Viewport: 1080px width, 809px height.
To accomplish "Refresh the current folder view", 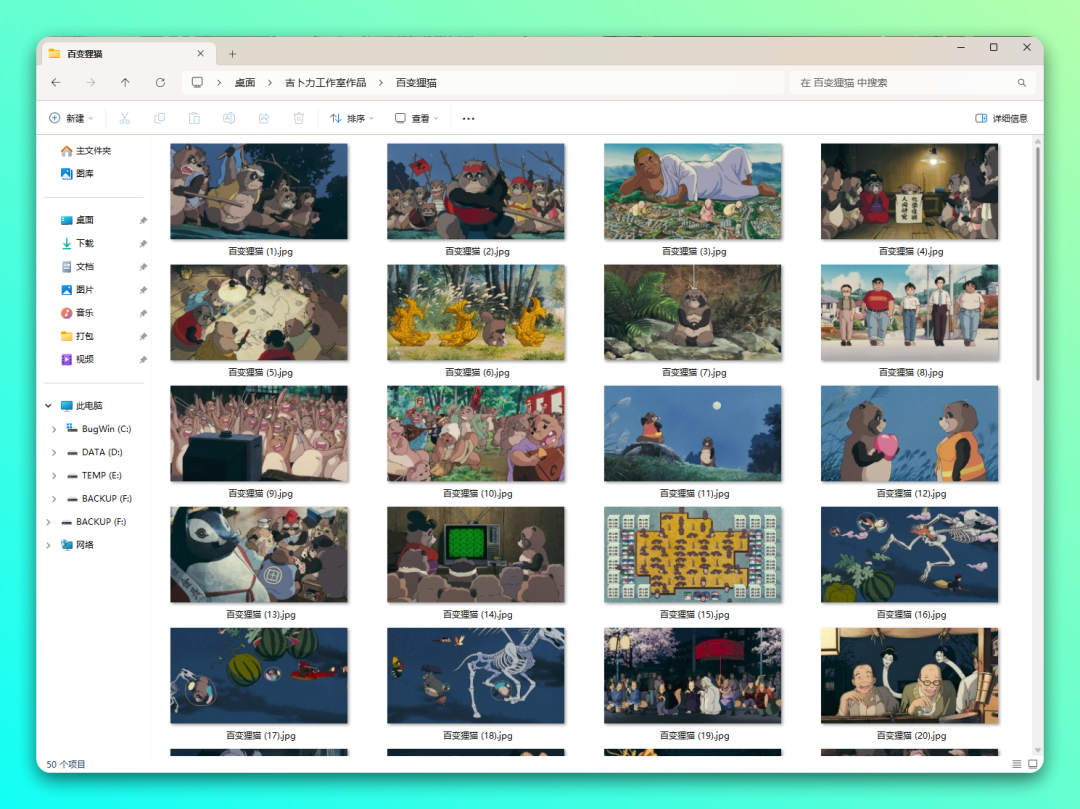I will pyautogui.click(x=160, y=83).
